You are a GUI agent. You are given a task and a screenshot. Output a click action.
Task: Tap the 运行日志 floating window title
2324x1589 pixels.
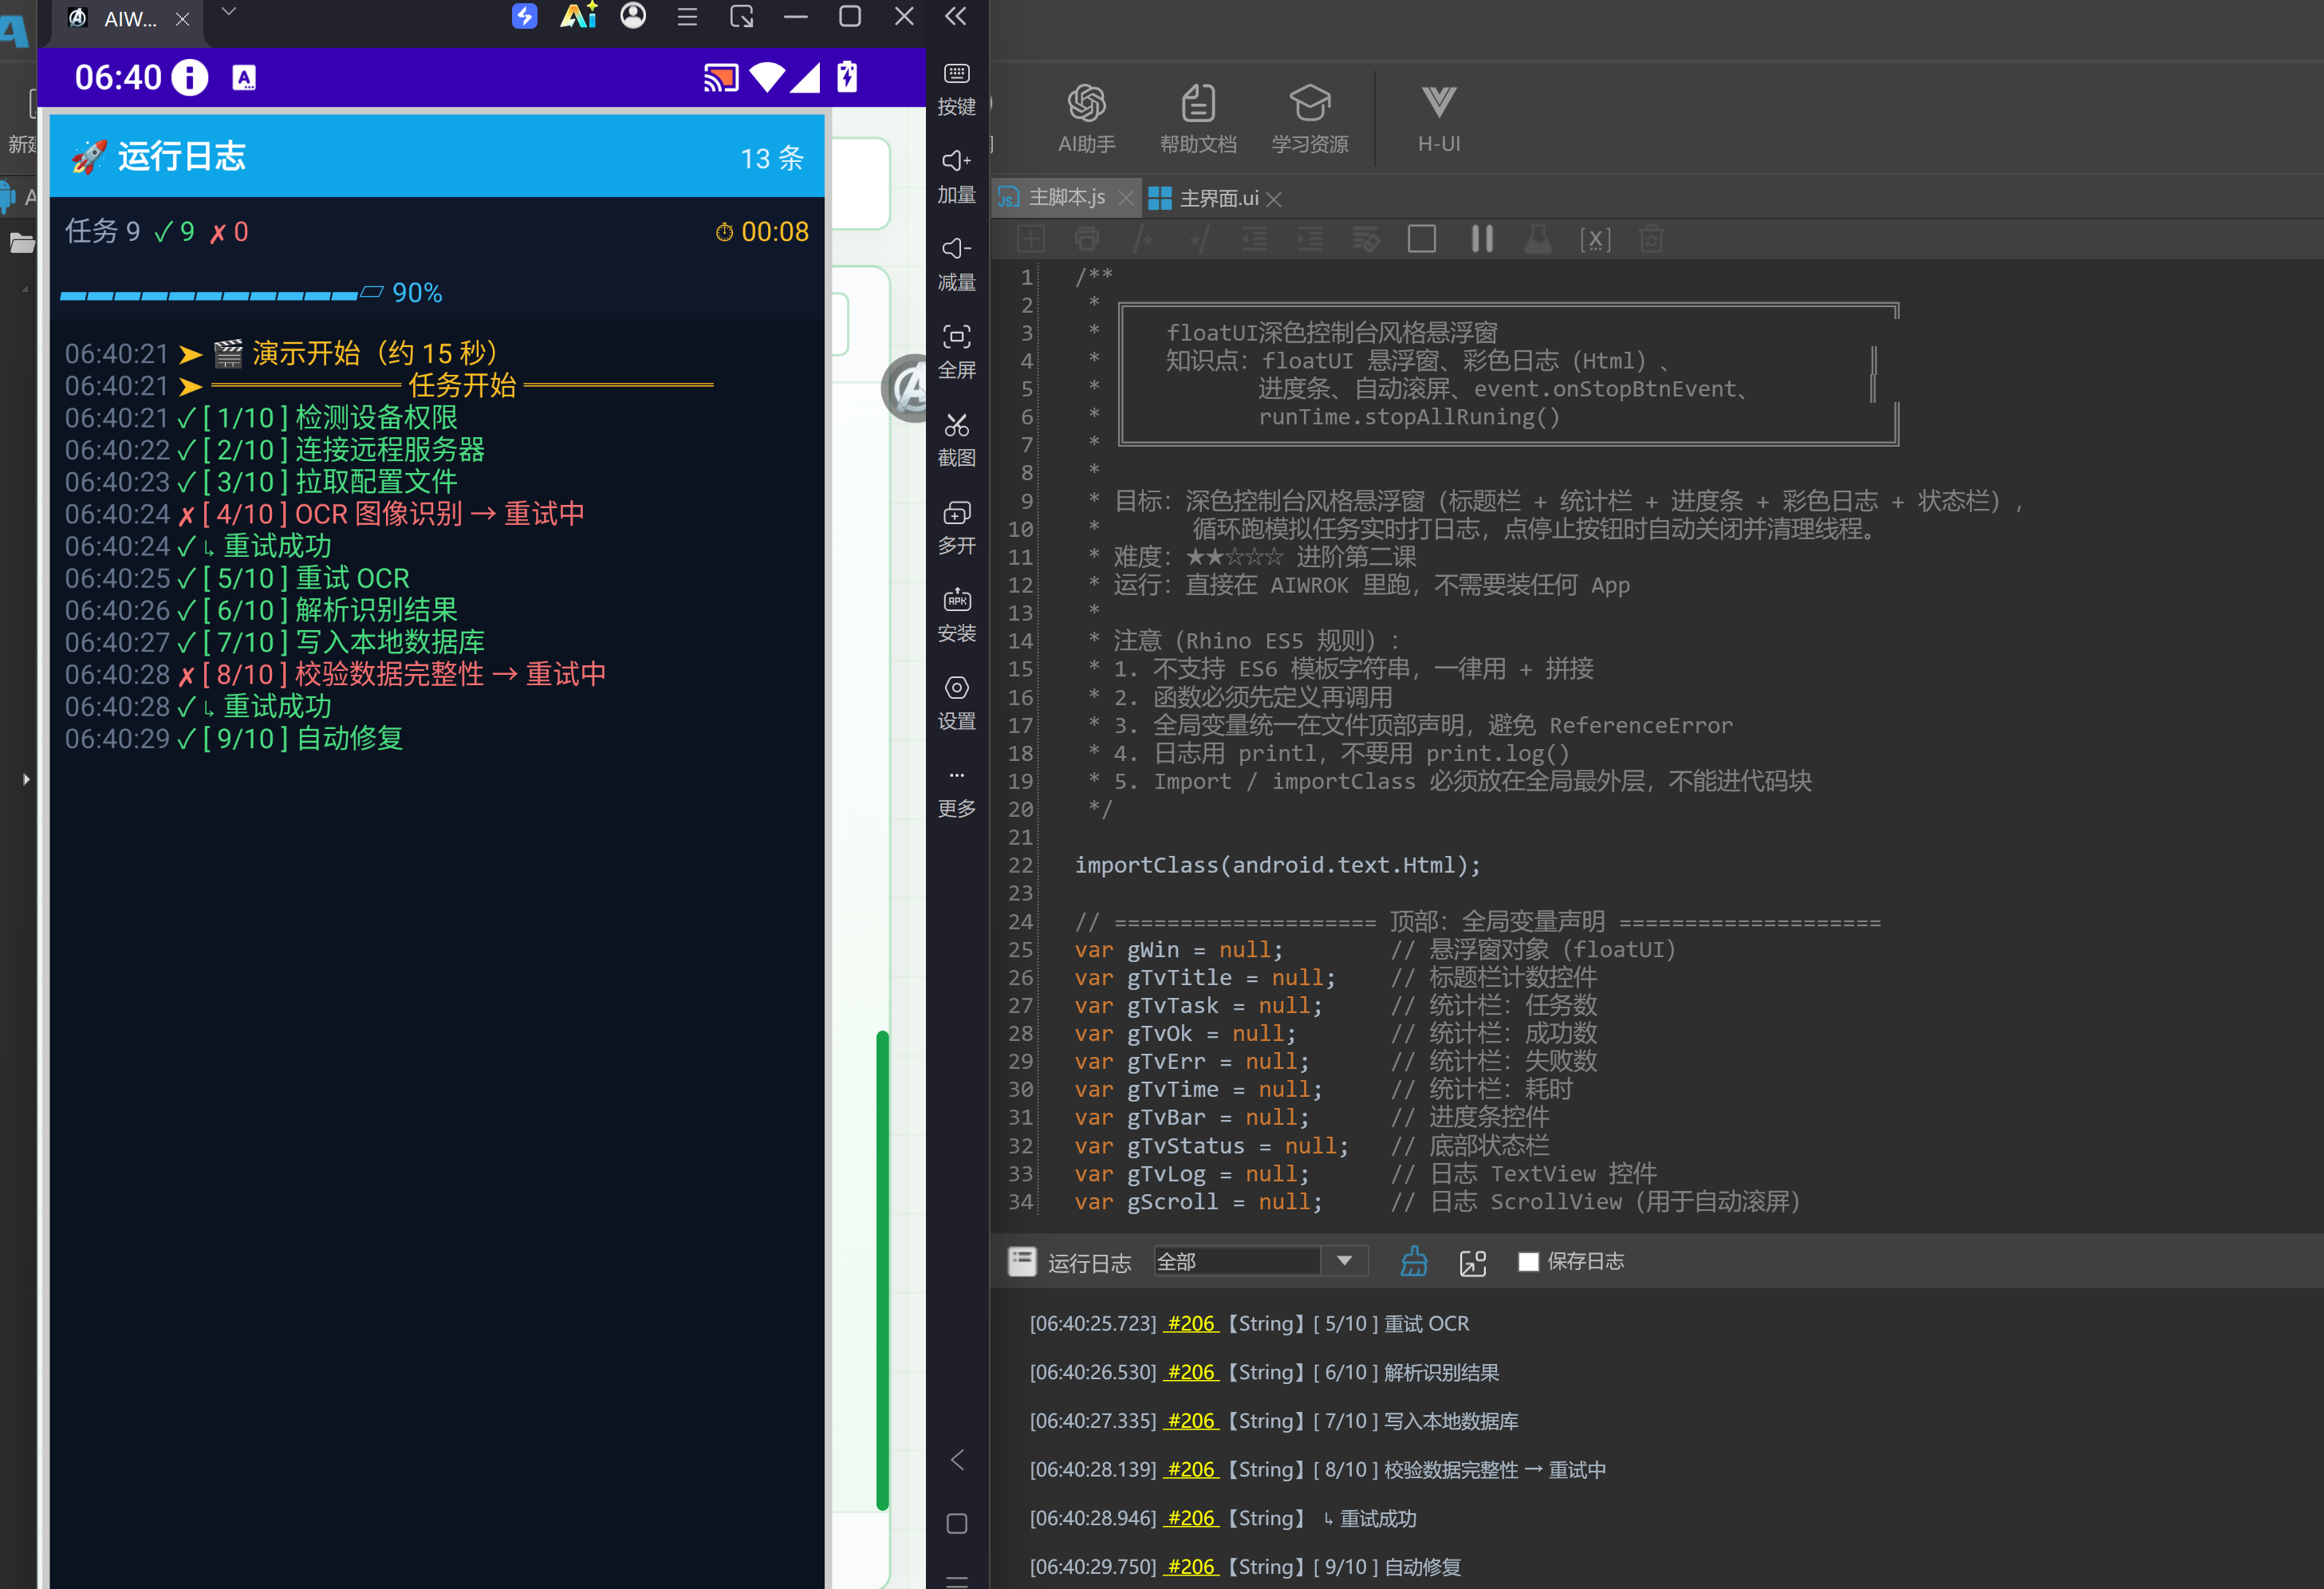(x=181, y=156)
